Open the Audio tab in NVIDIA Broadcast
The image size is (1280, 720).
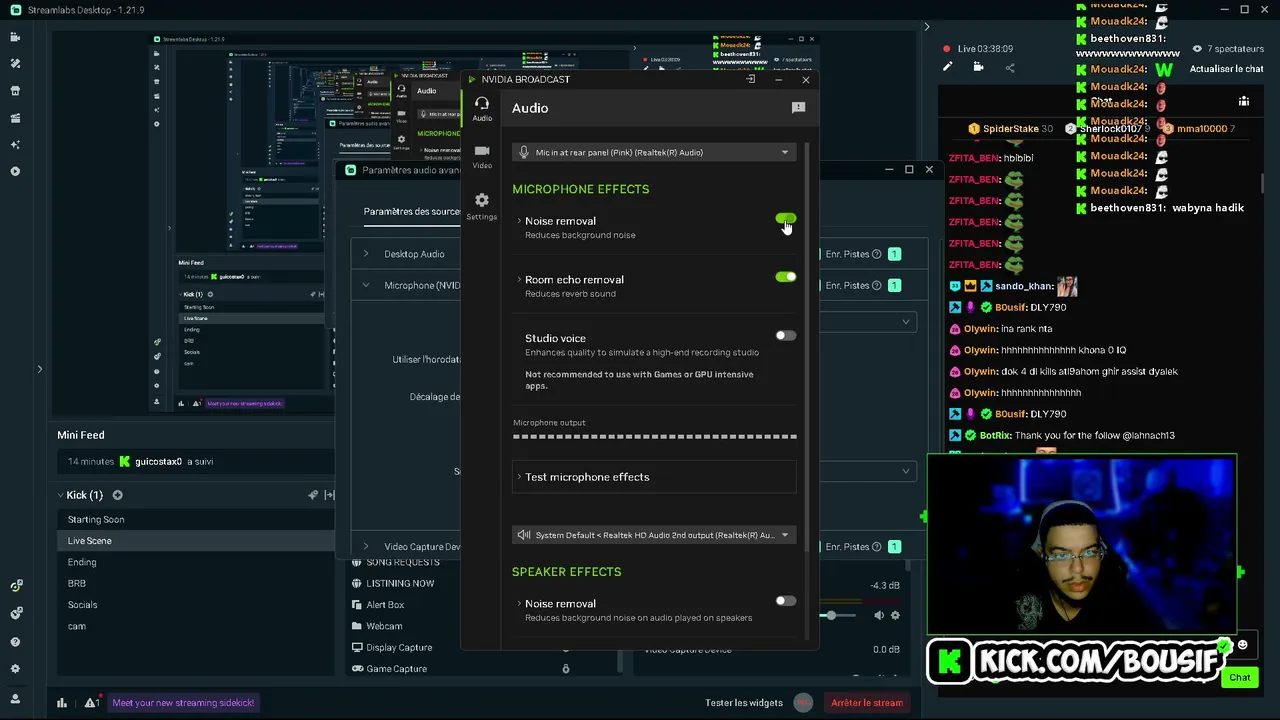pyautogui.click(x=482, y=109)
